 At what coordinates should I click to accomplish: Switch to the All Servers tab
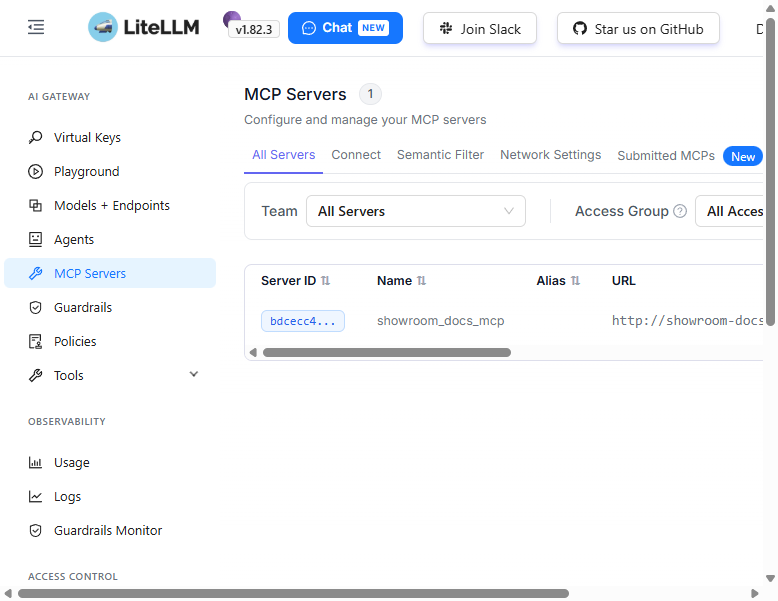point(283,155)
